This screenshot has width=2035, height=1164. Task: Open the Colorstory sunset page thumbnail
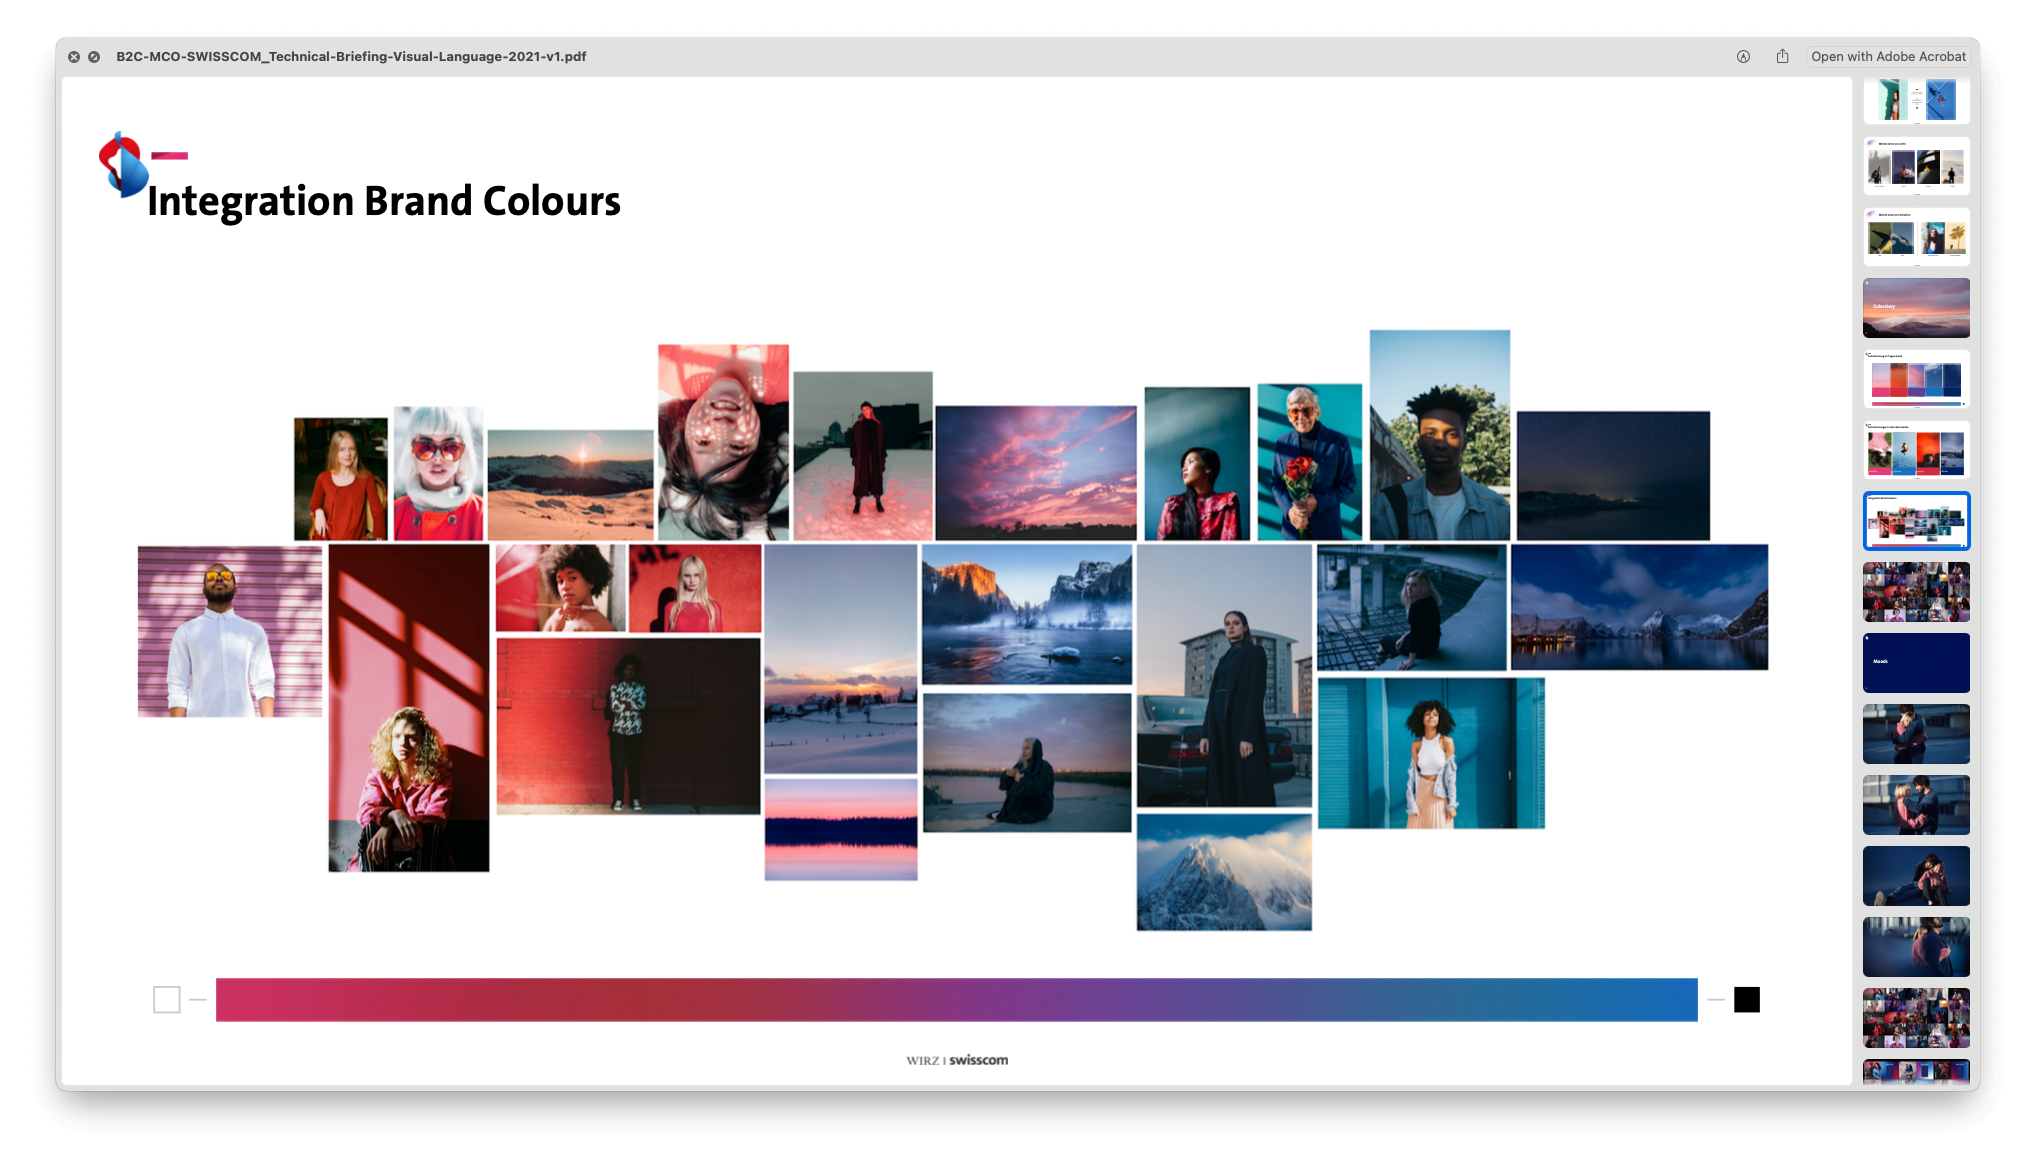pos(1915,308)
